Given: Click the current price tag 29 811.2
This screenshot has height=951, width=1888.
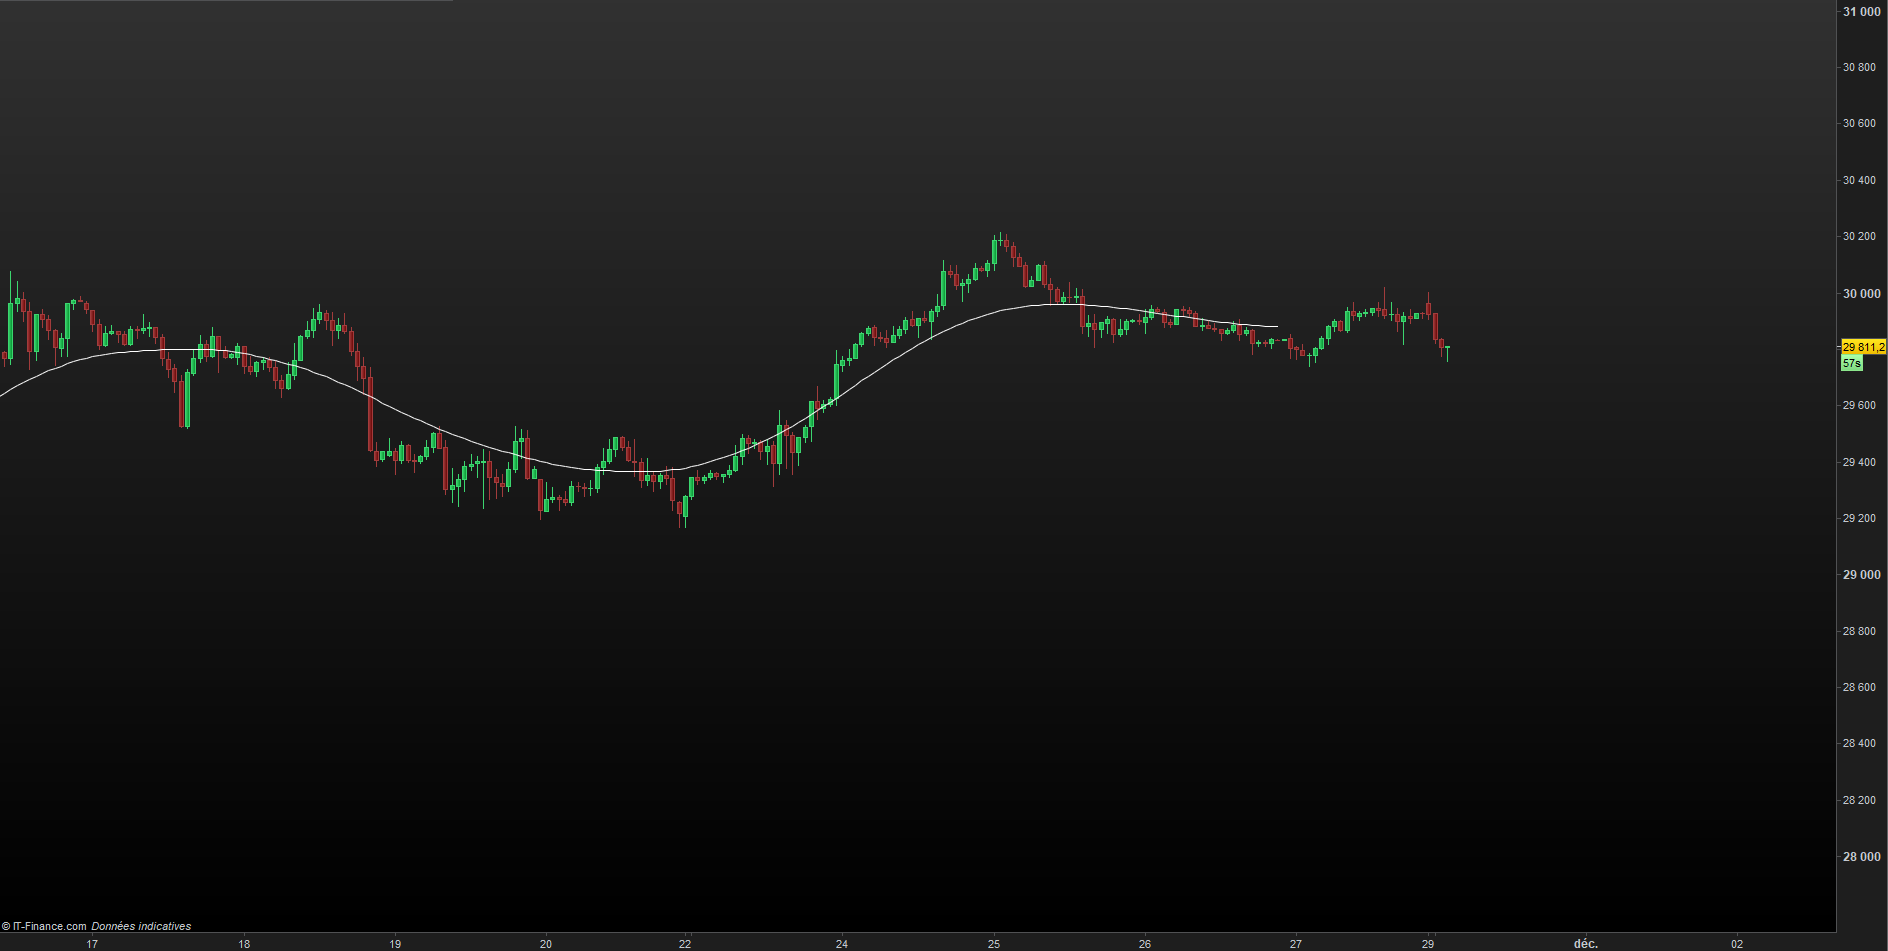Looking at the screenshot, I should 1863,347.
